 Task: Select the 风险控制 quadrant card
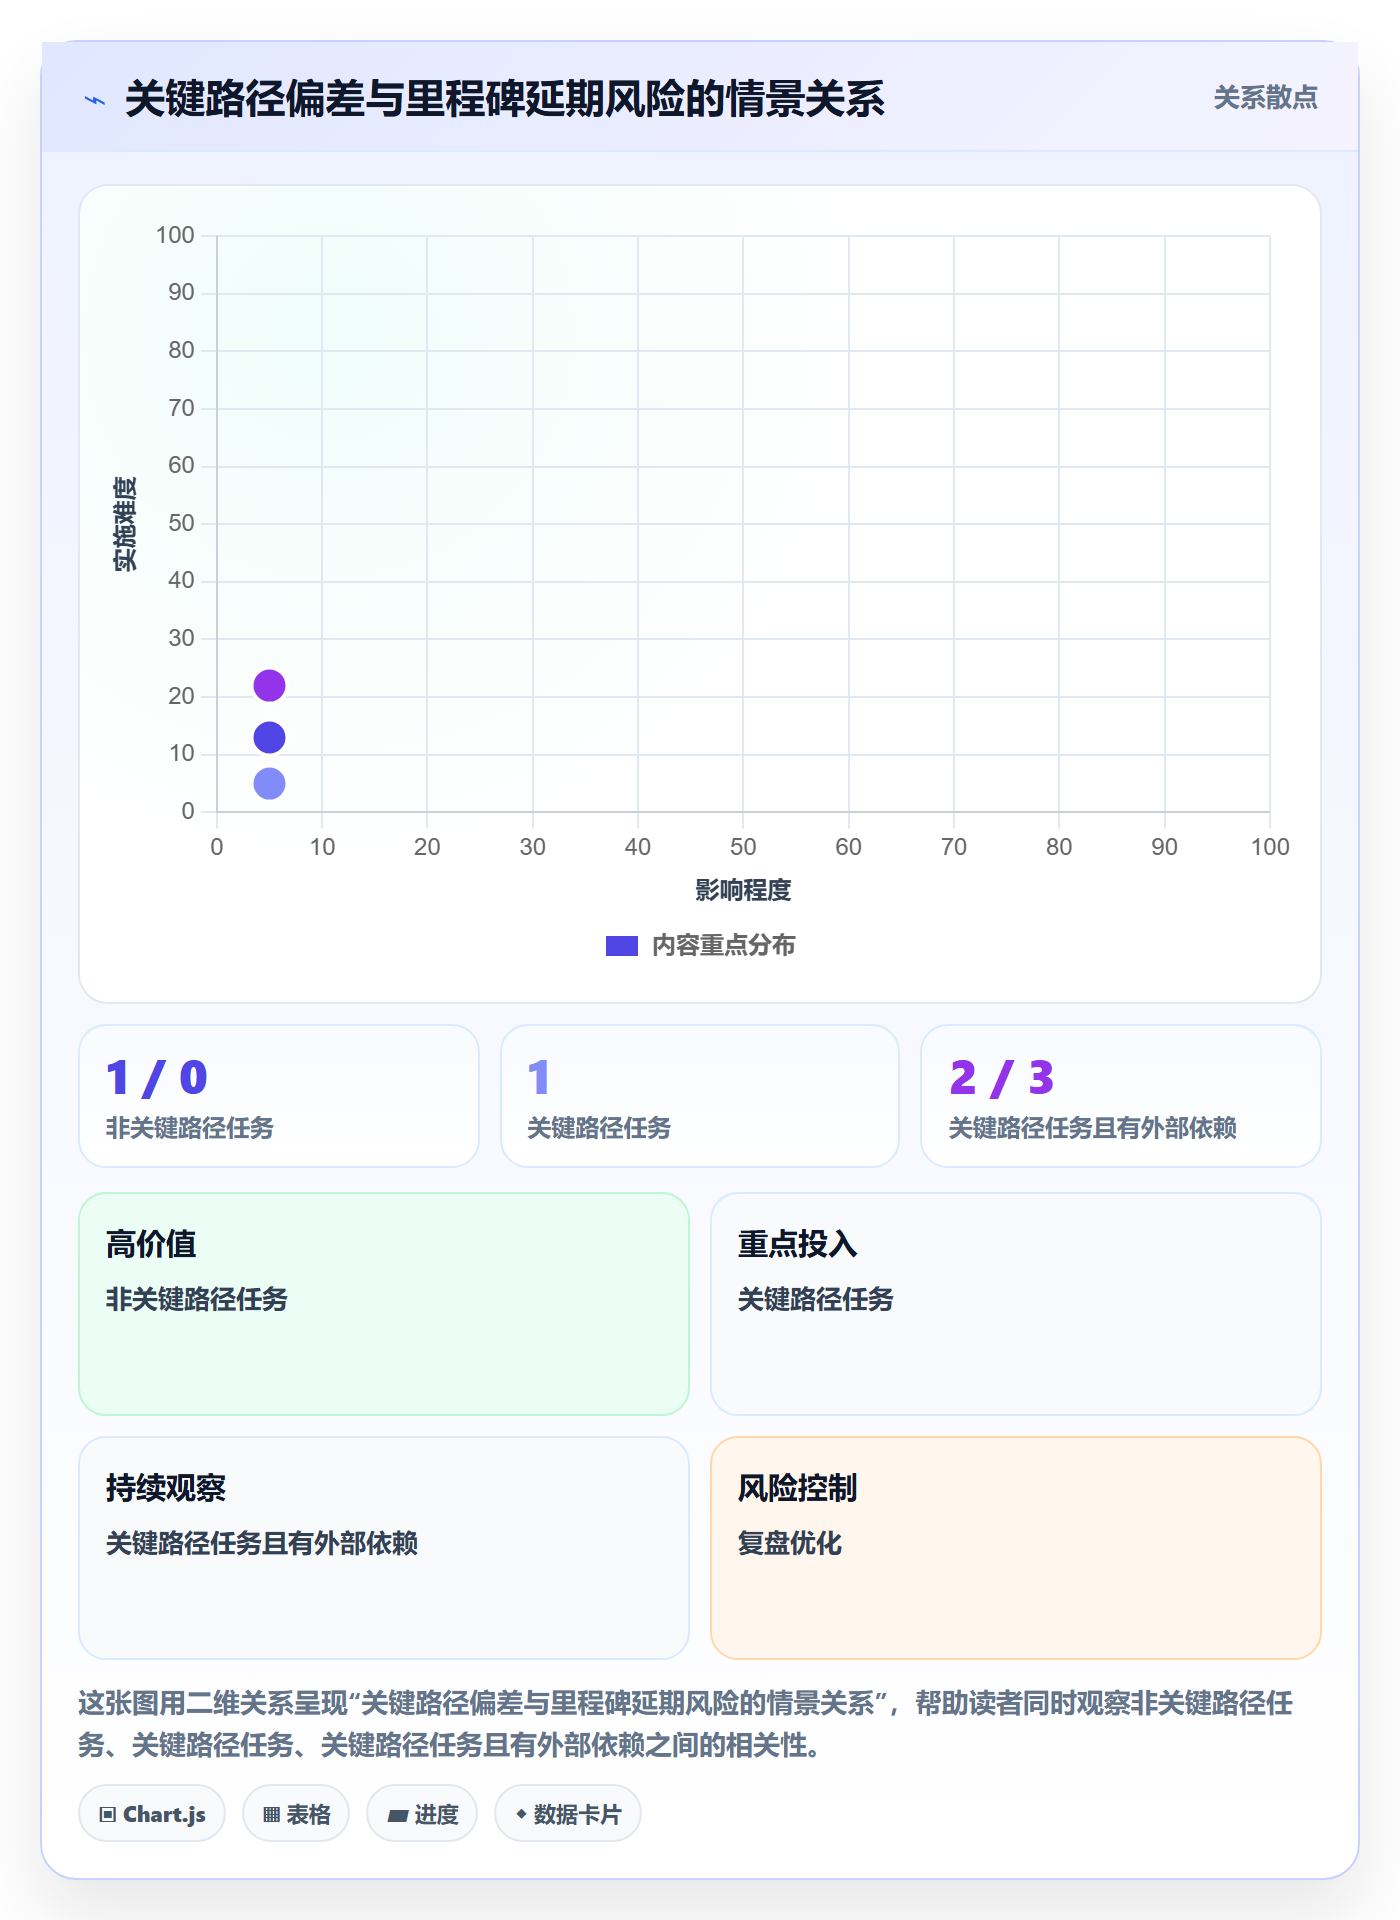[x=1016, y=1548]
